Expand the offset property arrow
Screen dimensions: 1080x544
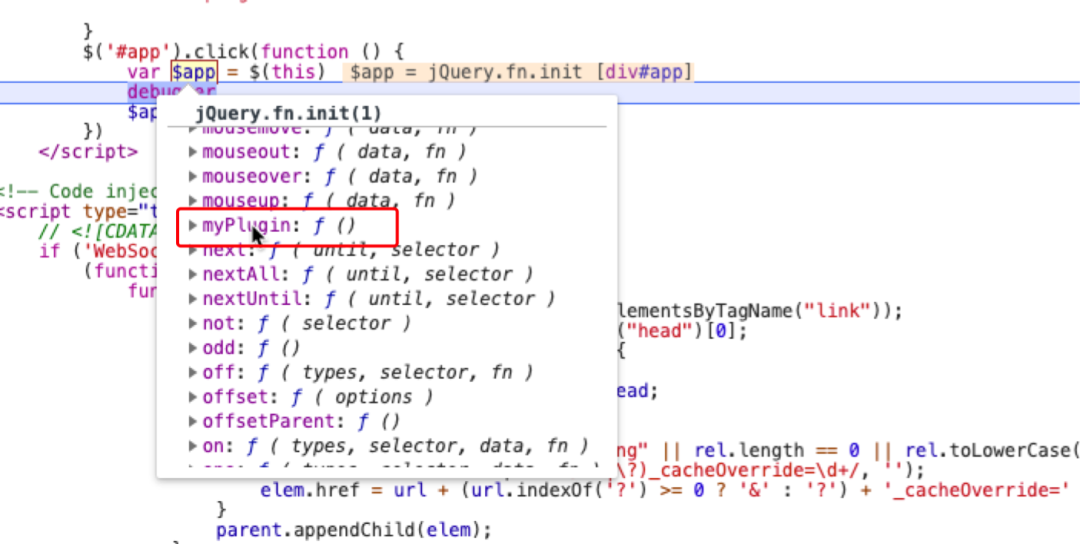[194, 397]
